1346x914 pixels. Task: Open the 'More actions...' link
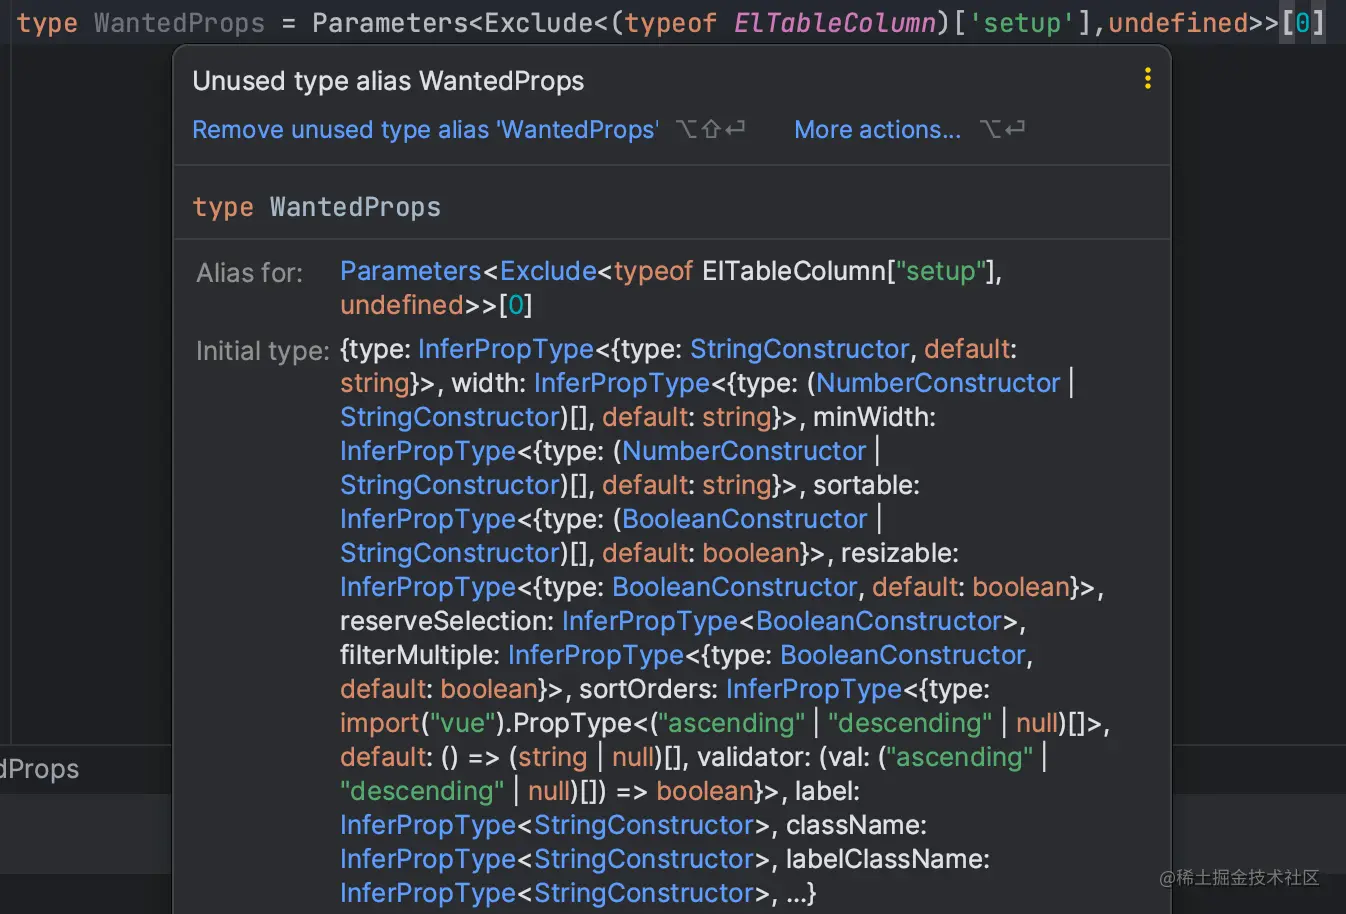point(877,130)
